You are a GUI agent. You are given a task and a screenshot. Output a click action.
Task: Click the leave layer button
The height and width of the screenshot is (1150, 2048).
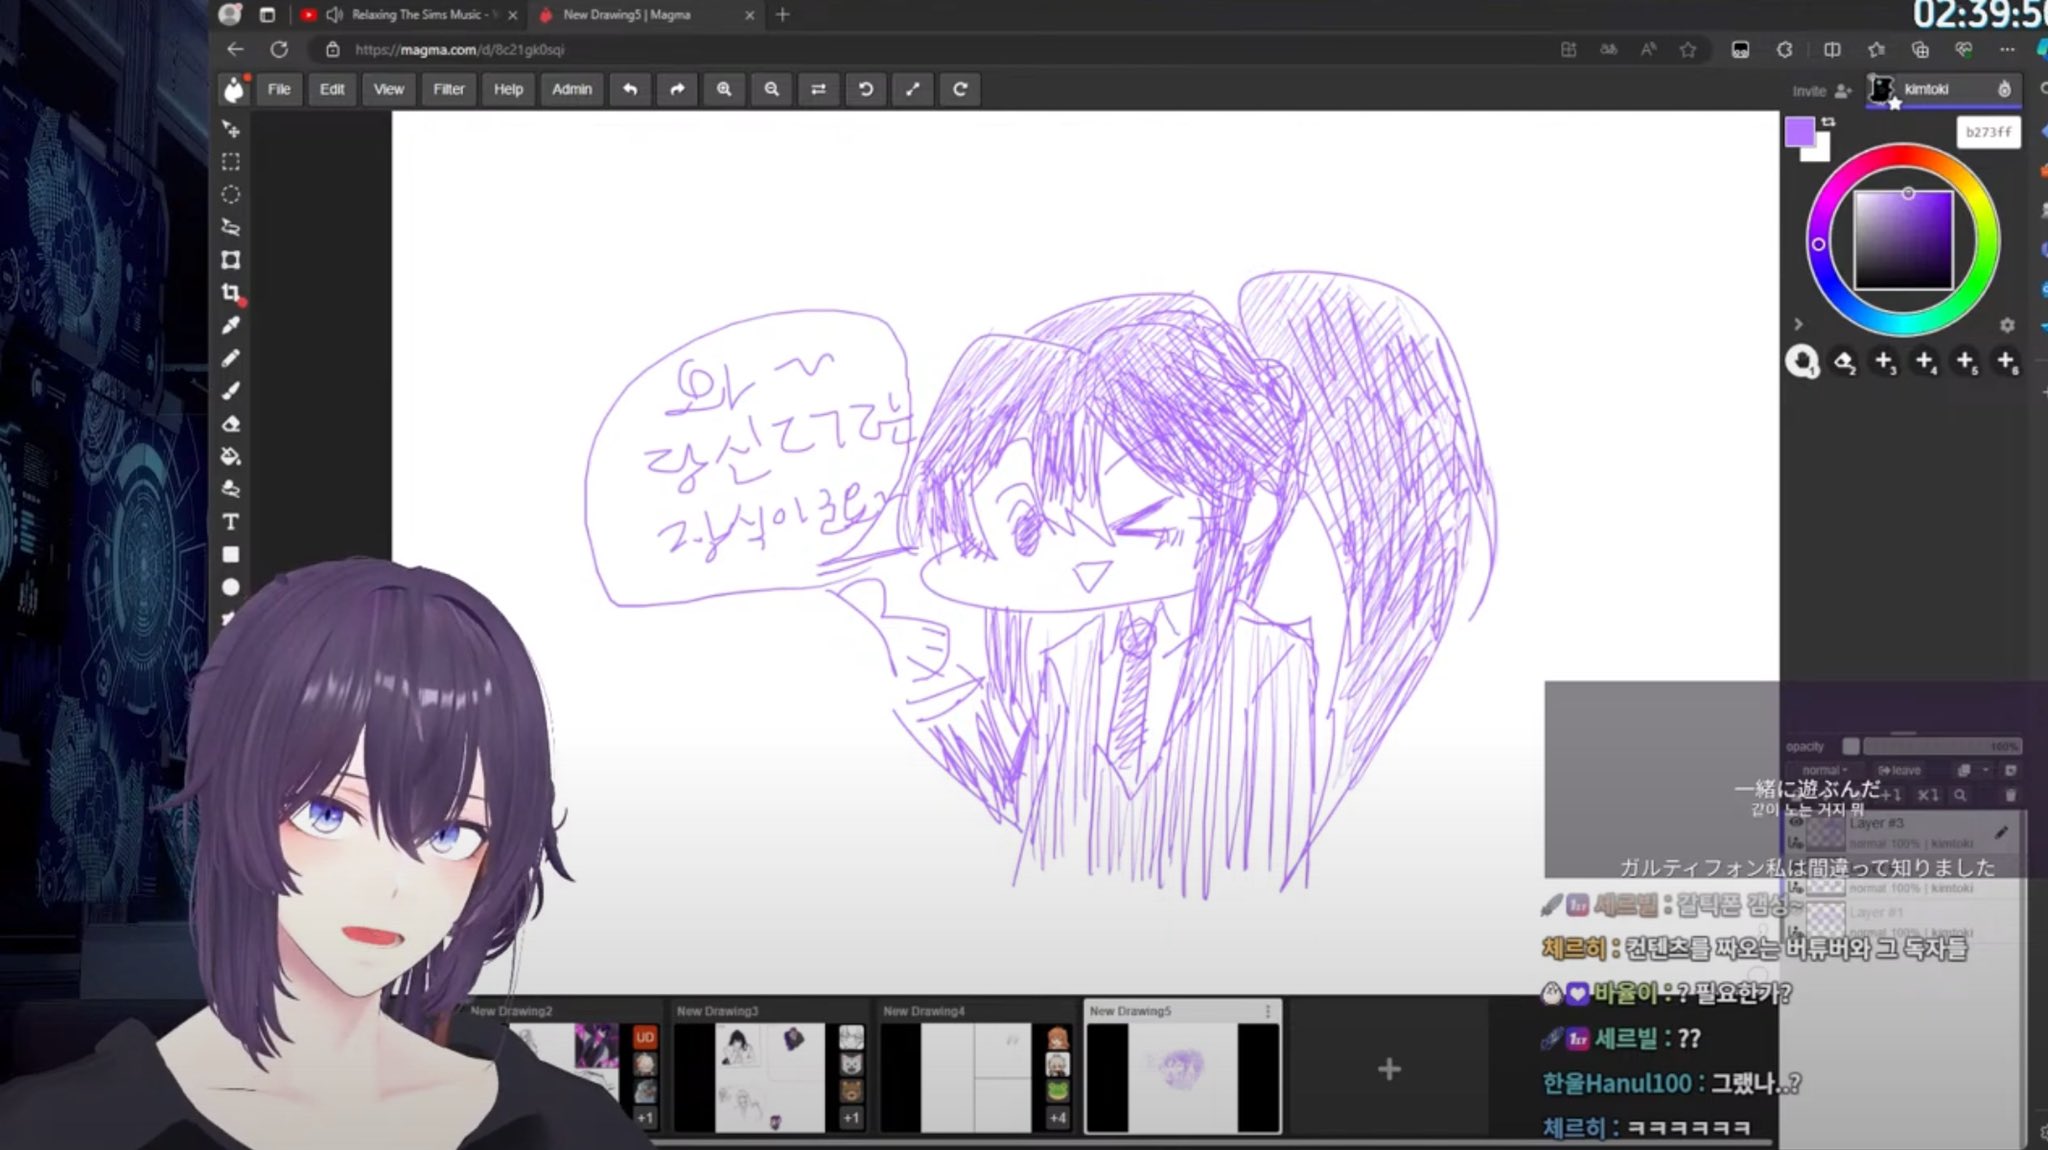pos(1899,770)
